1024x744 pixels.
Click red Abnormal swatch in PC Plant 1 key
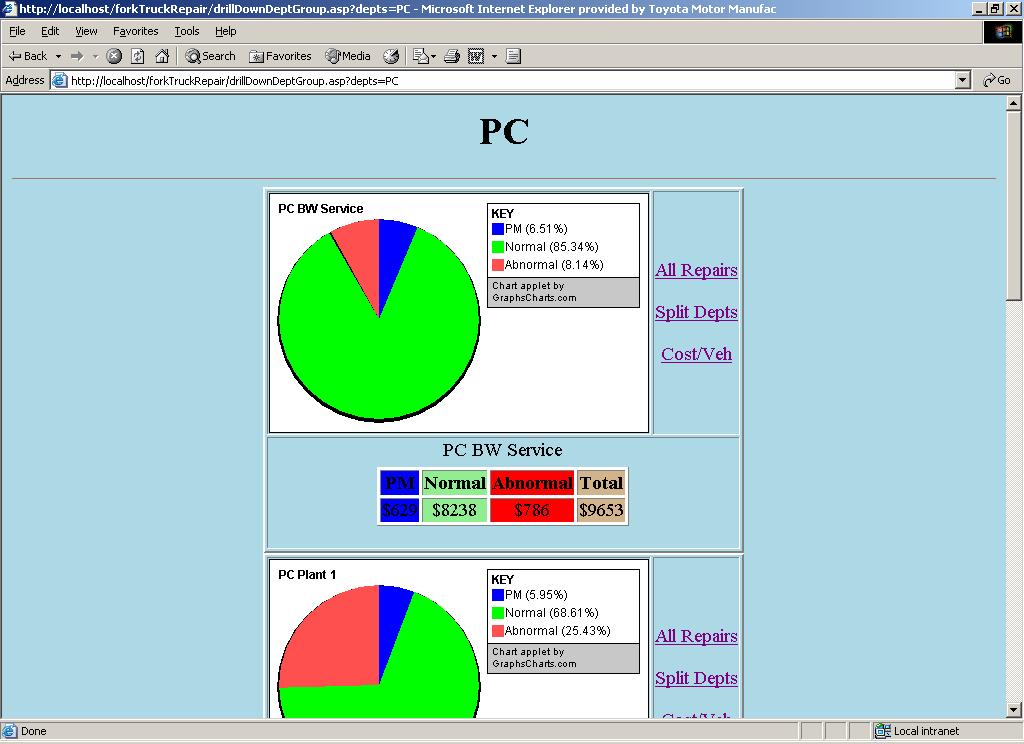[498, 630]
